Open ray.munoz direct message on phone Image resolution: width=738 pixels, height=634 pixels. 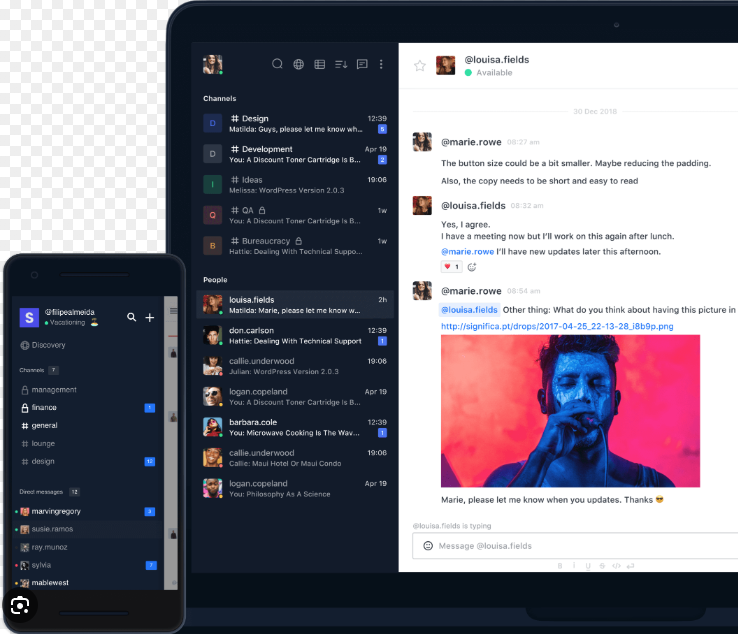pos(88,547)
